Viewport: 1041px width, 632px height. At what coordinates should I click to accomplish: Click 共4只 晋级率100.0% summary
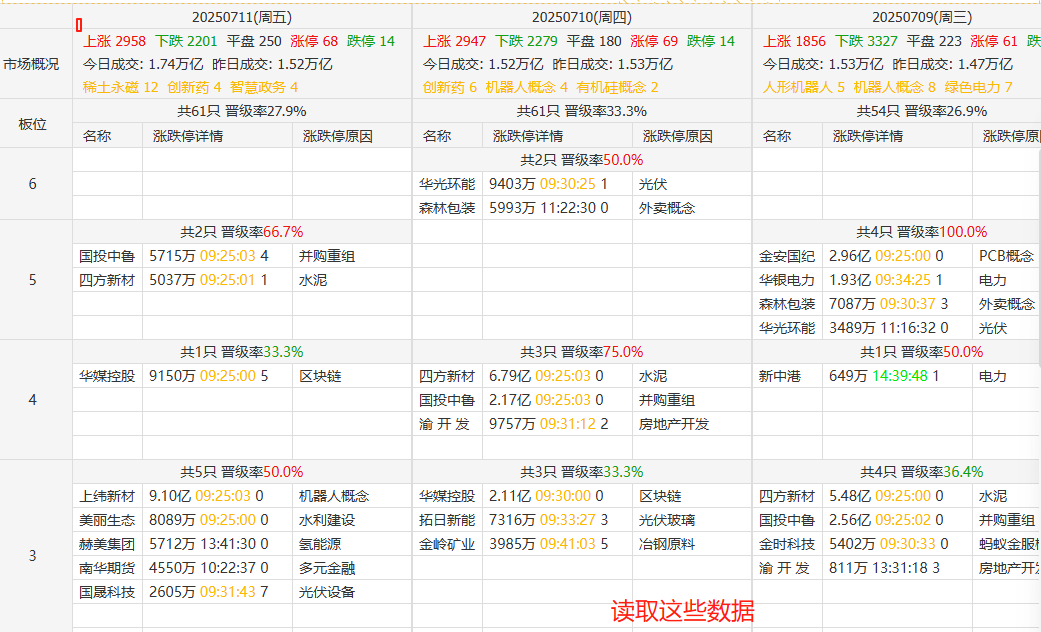pyautogui.click(x=921, y=232)
